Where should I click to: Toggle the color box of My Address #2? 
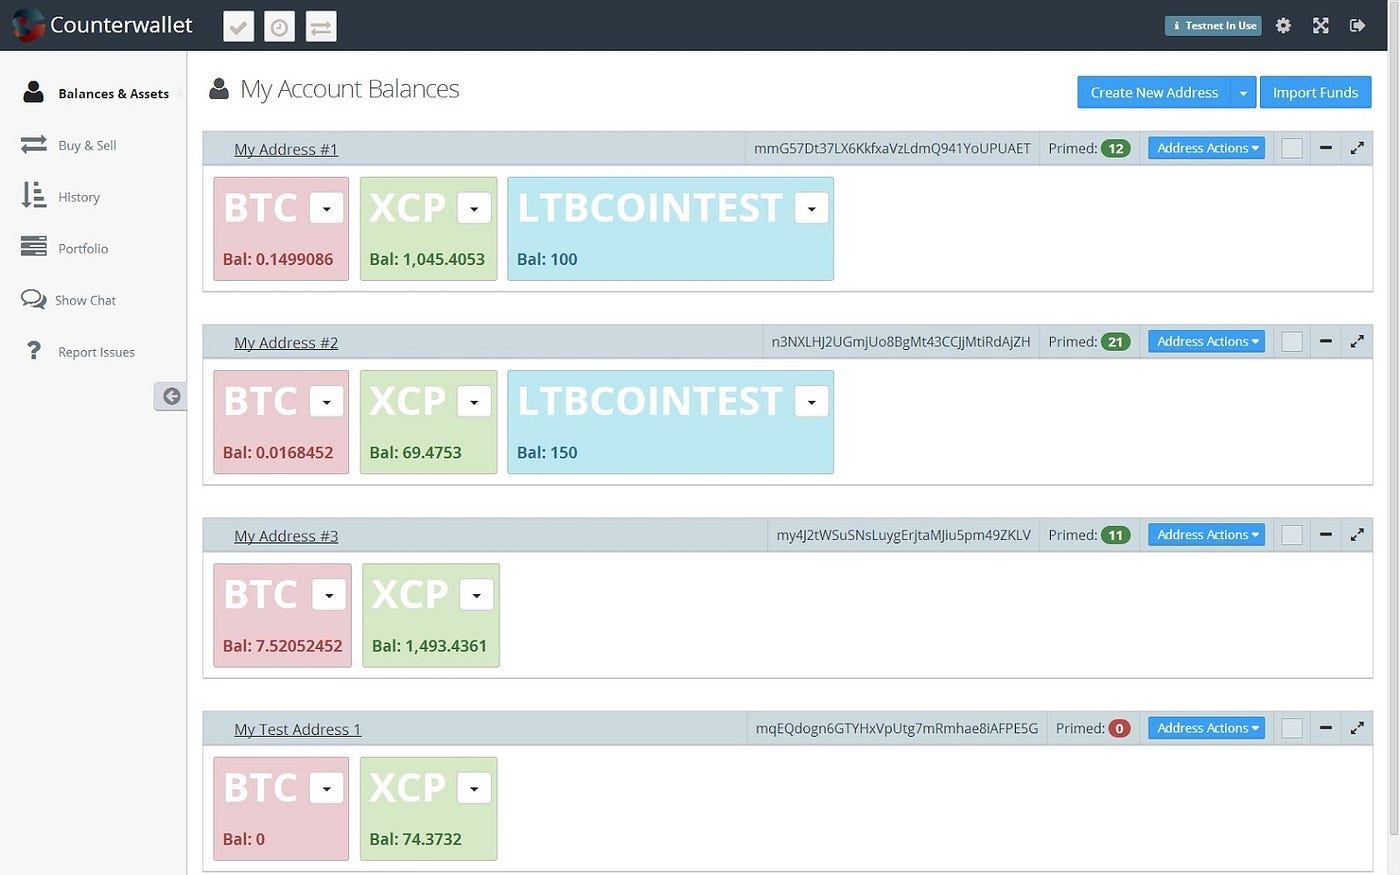tap(1292, 341)
